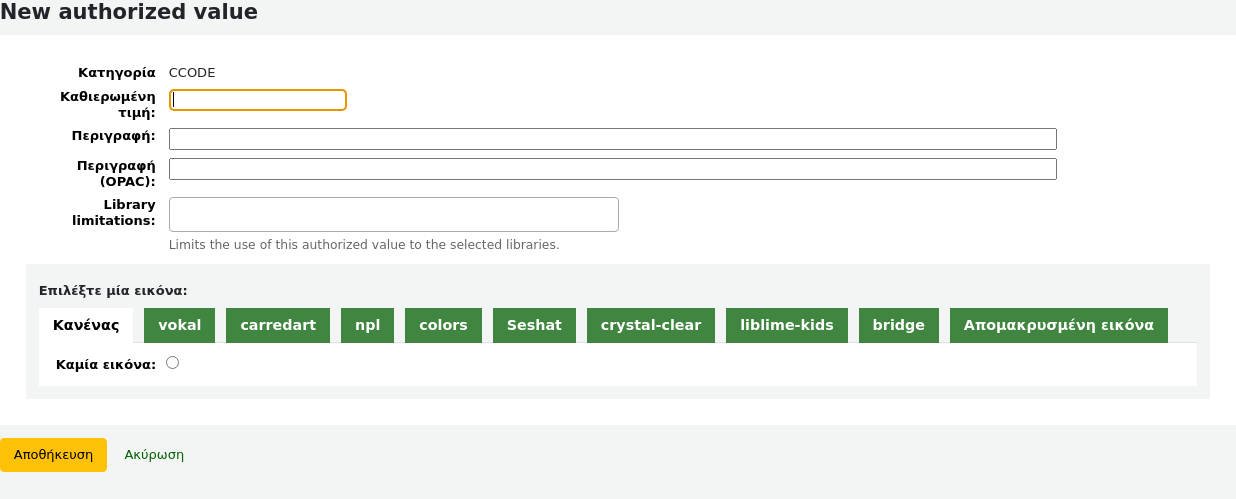Open the liblime-kids icon tab
Viewport: 1236px width, 499px height.
tap(787, 325)
